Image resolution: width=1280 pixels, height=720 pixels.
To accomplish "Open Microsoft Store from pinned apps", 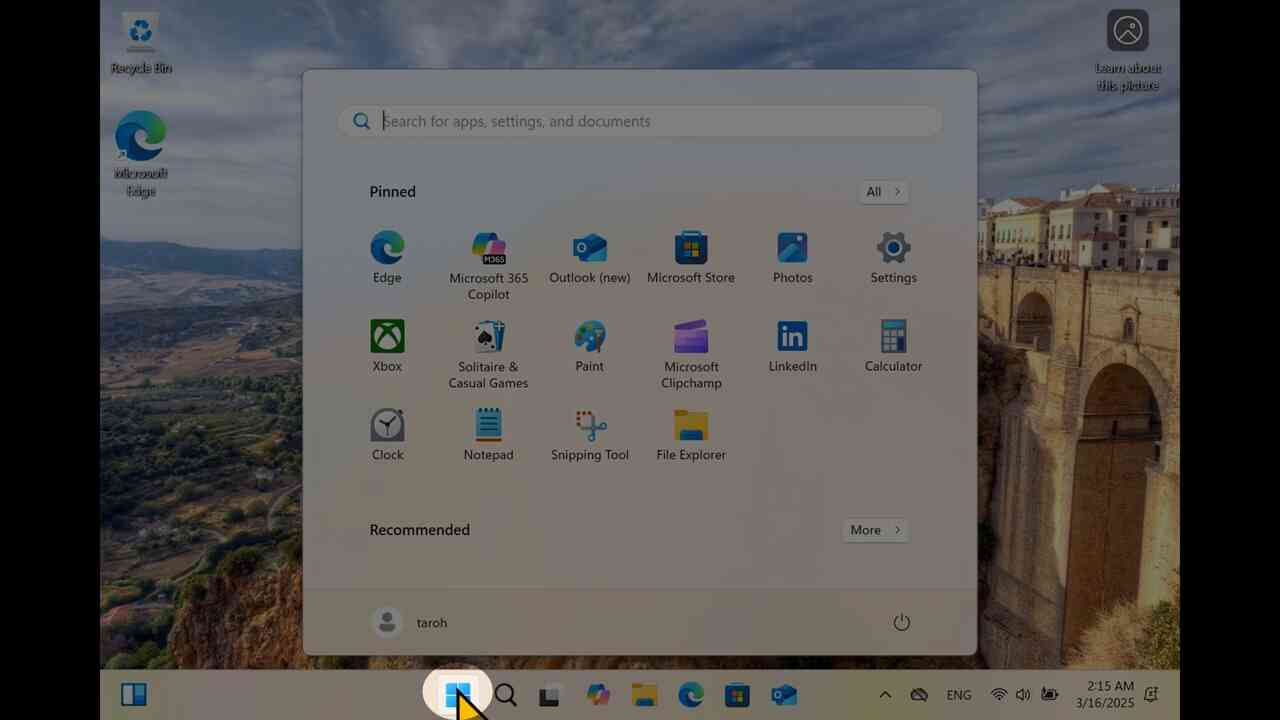I will (691, 258).
